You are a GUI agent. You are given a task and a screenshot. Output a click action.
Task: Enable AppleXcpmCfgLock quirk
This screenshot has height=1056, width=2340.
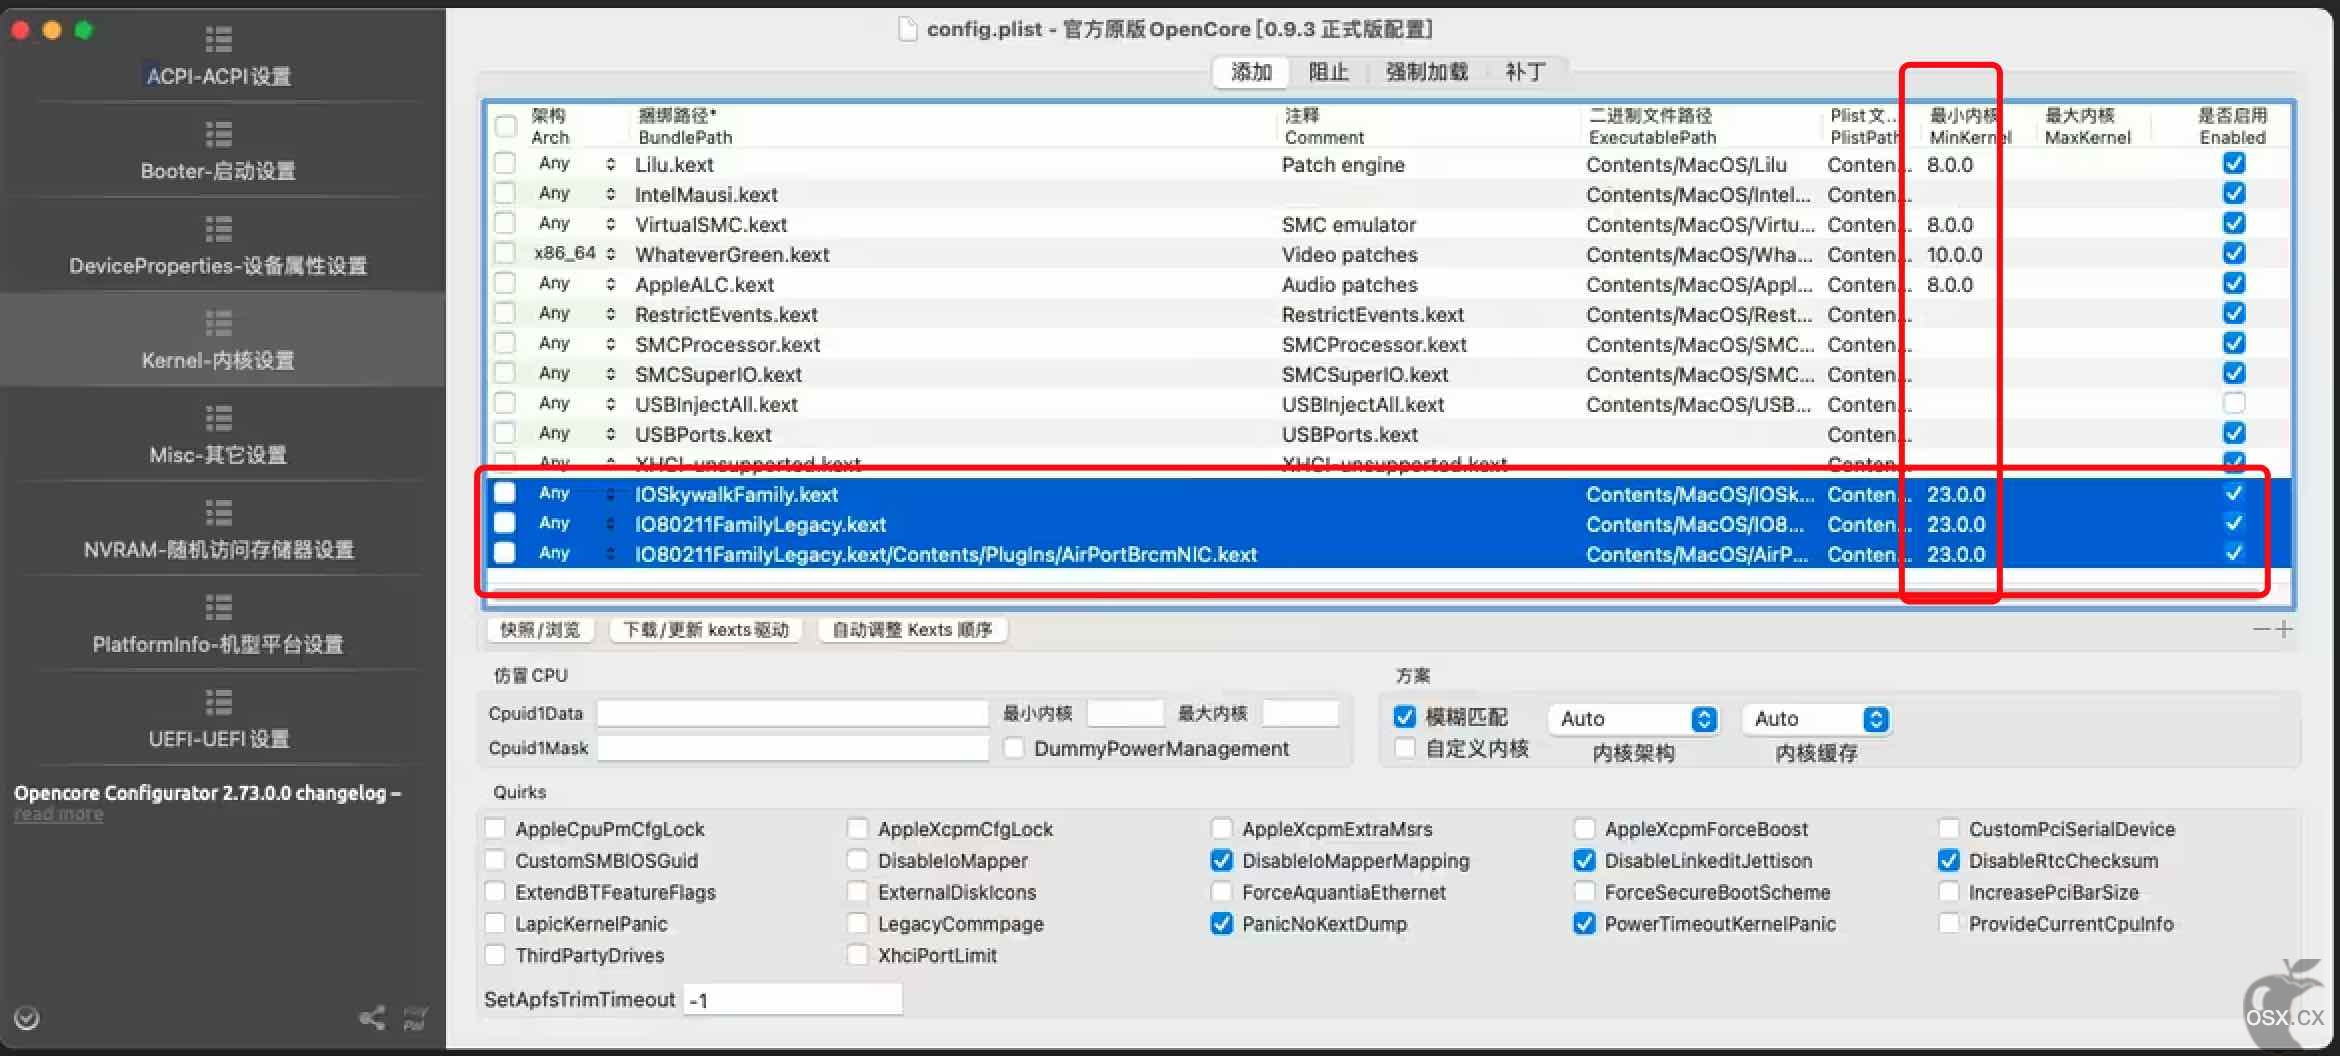click(857, 829)
